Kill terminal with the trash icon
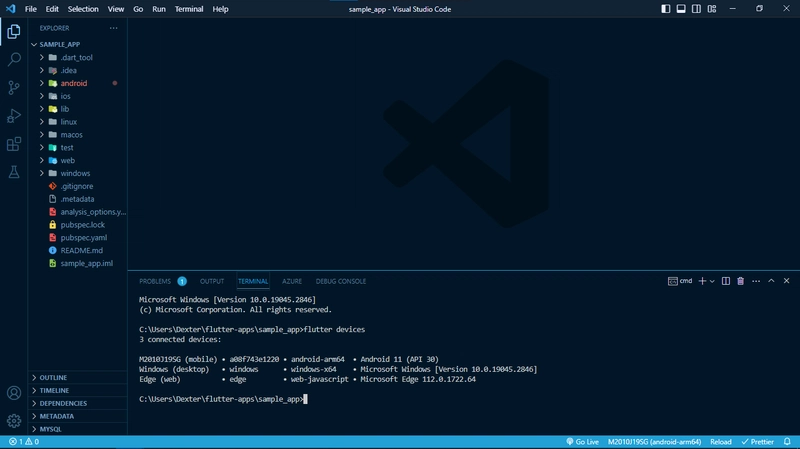 click(741, 281)
